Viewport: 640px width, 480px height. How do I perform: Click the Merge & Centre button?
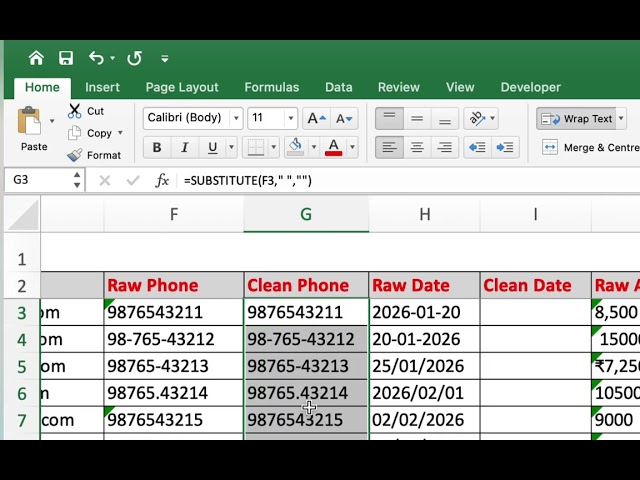pyautogui.click(x=590, y=147)
